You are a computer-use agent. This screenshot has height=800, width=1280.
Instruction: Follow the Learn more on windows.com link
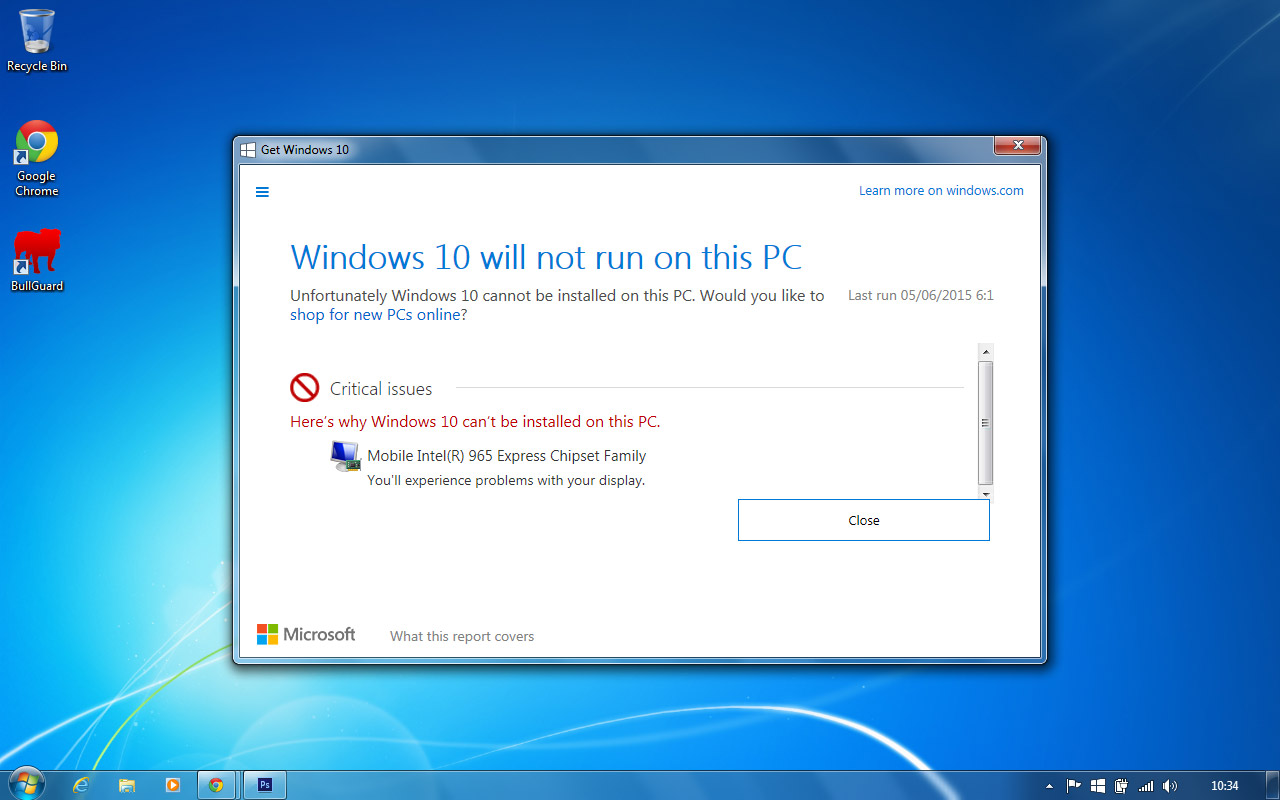coord(941,191)
